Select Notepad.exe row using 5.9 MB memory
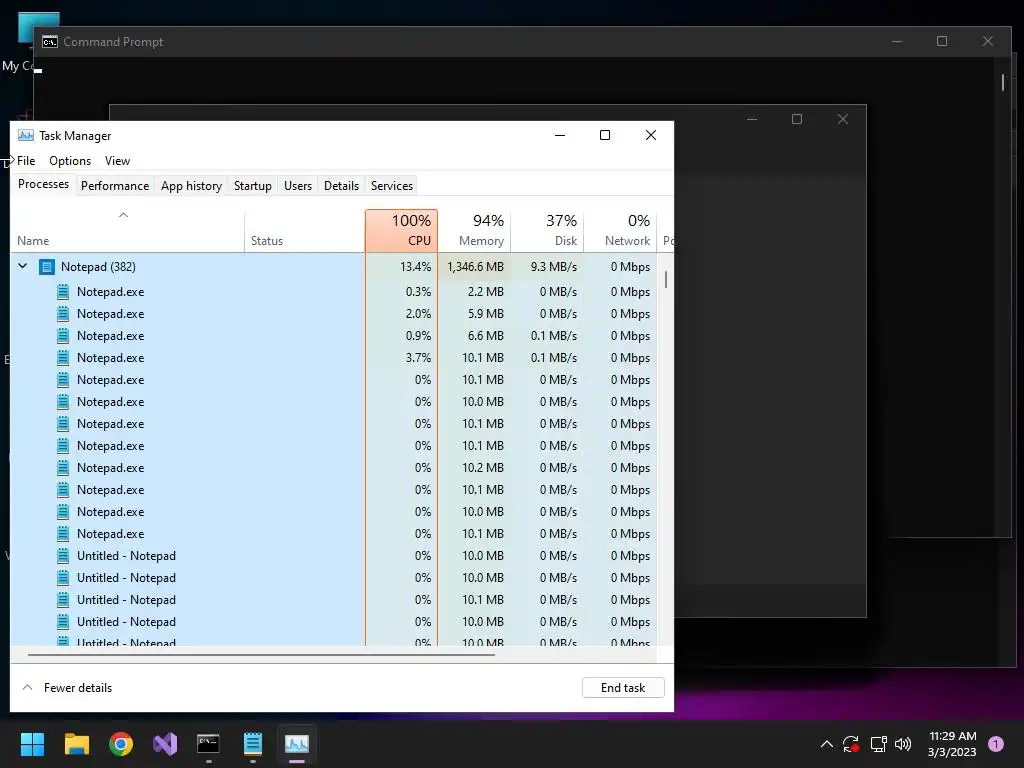Image resolution: width=1024 pixels, height=768 pixels. (x=333, y=314)
